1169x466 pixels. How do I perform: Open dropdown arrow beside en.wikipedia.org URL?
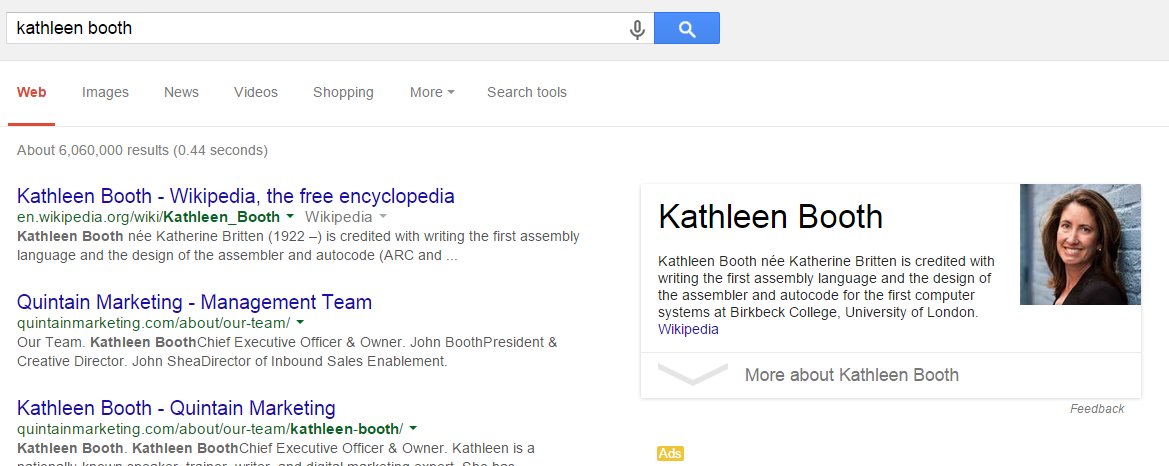pyautogui.click(x=290, y=217)
